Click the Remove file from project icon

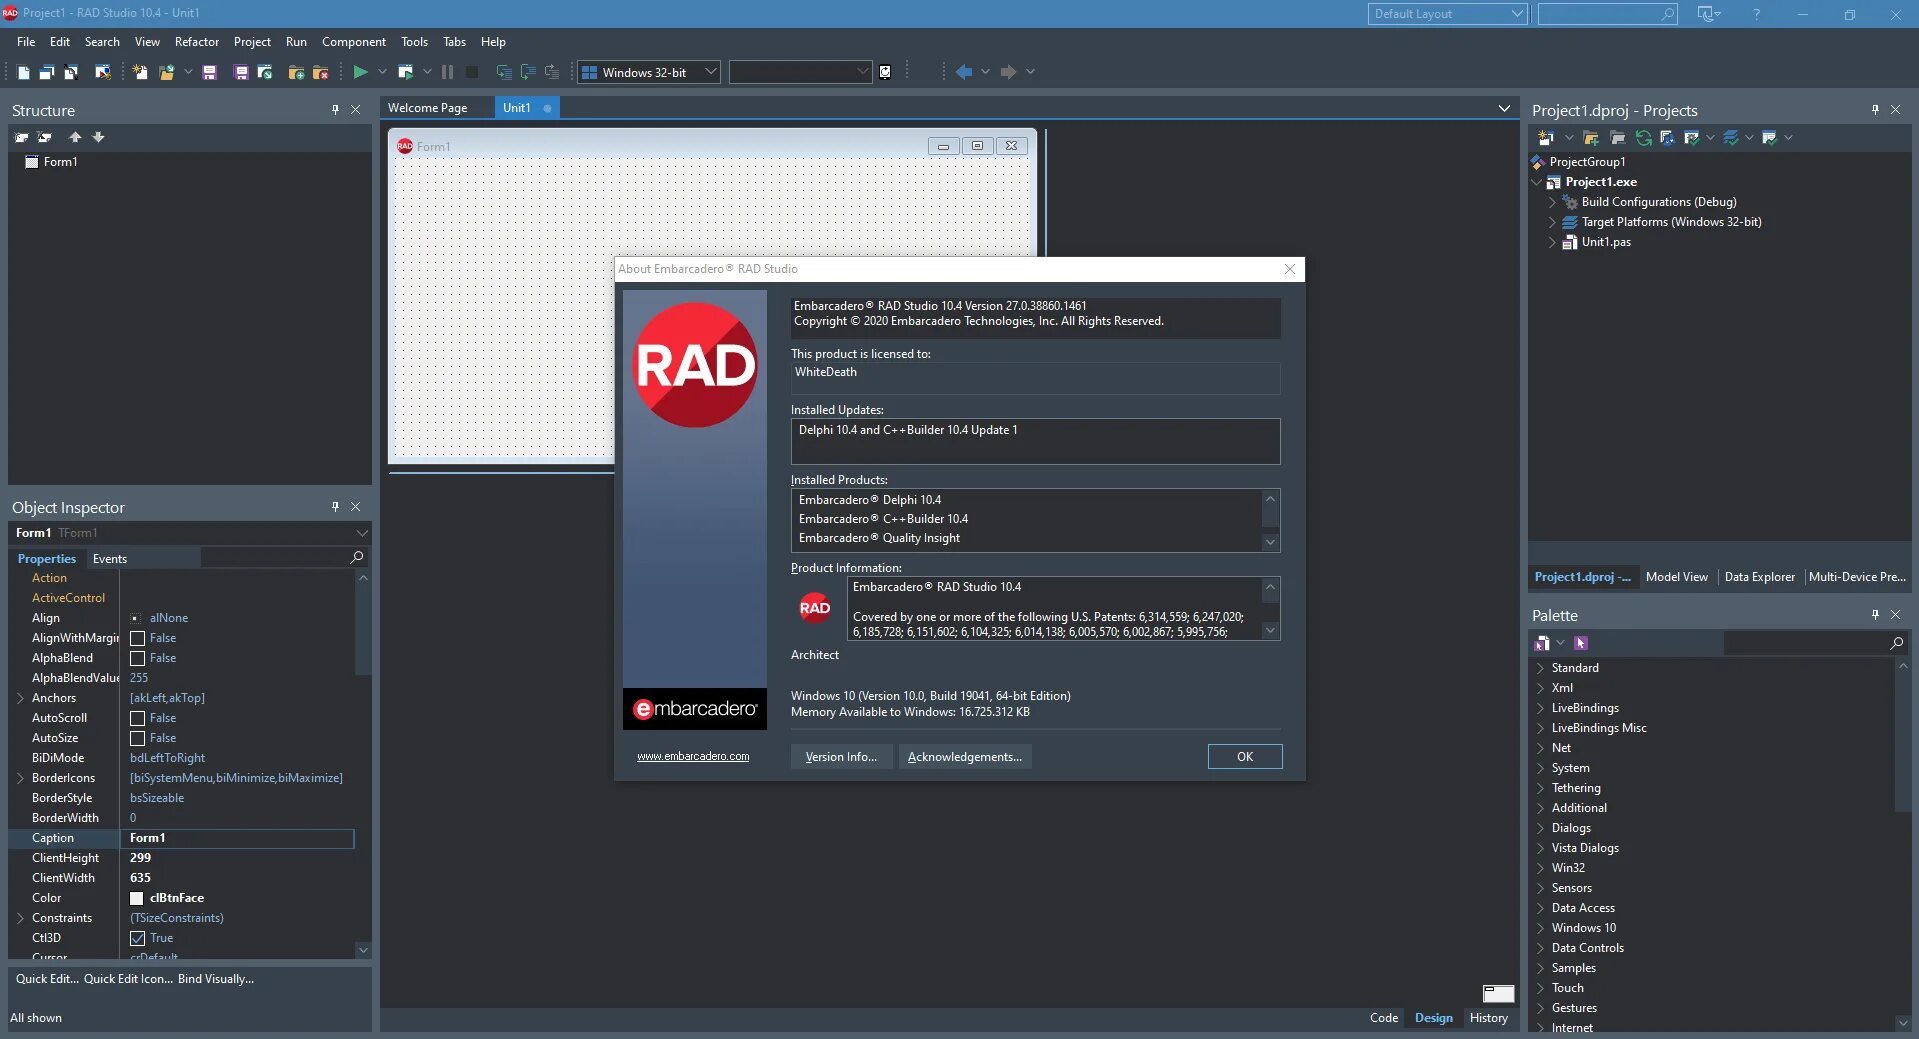(321, 72)
